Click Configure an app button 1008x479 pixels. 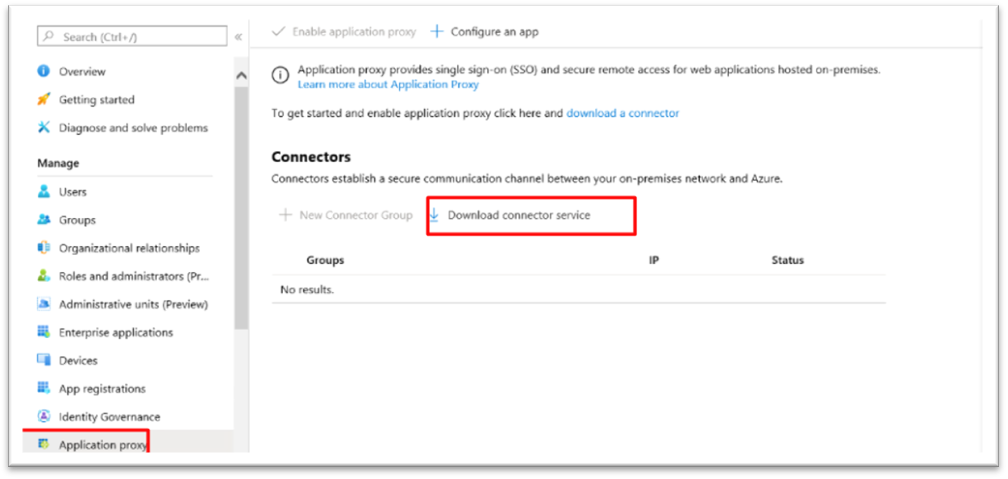[485, 32]
